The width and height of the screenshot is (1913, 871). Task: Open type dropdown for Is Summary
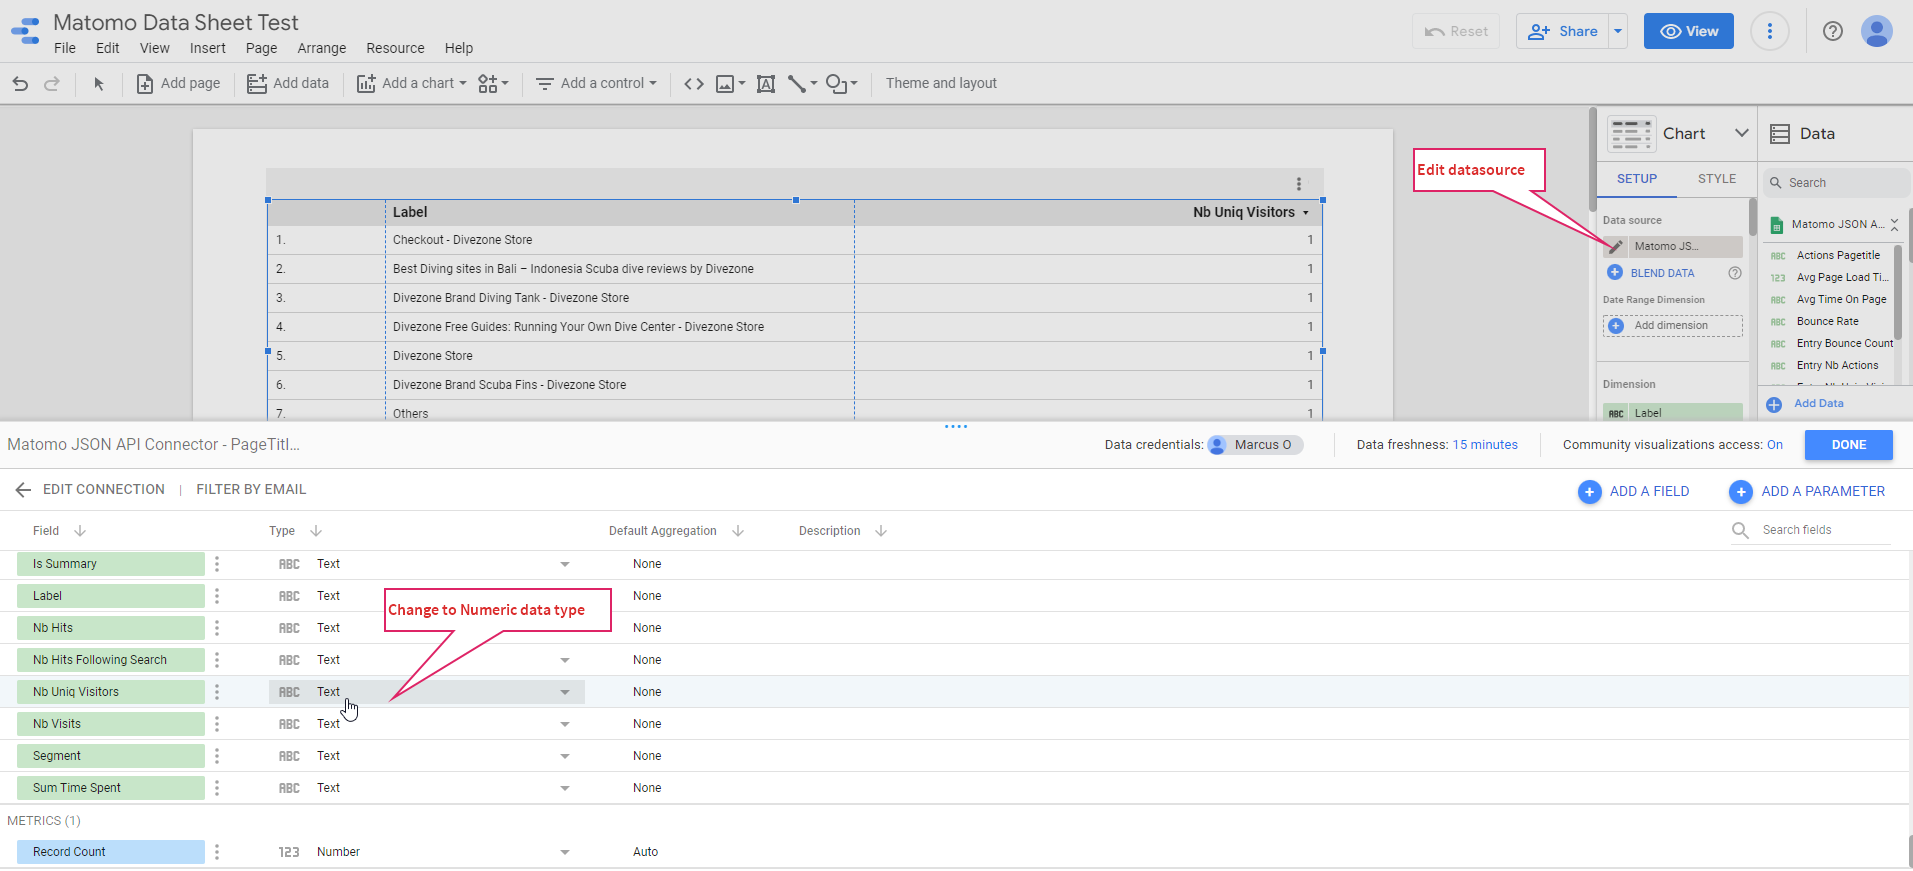click(565, 564)
